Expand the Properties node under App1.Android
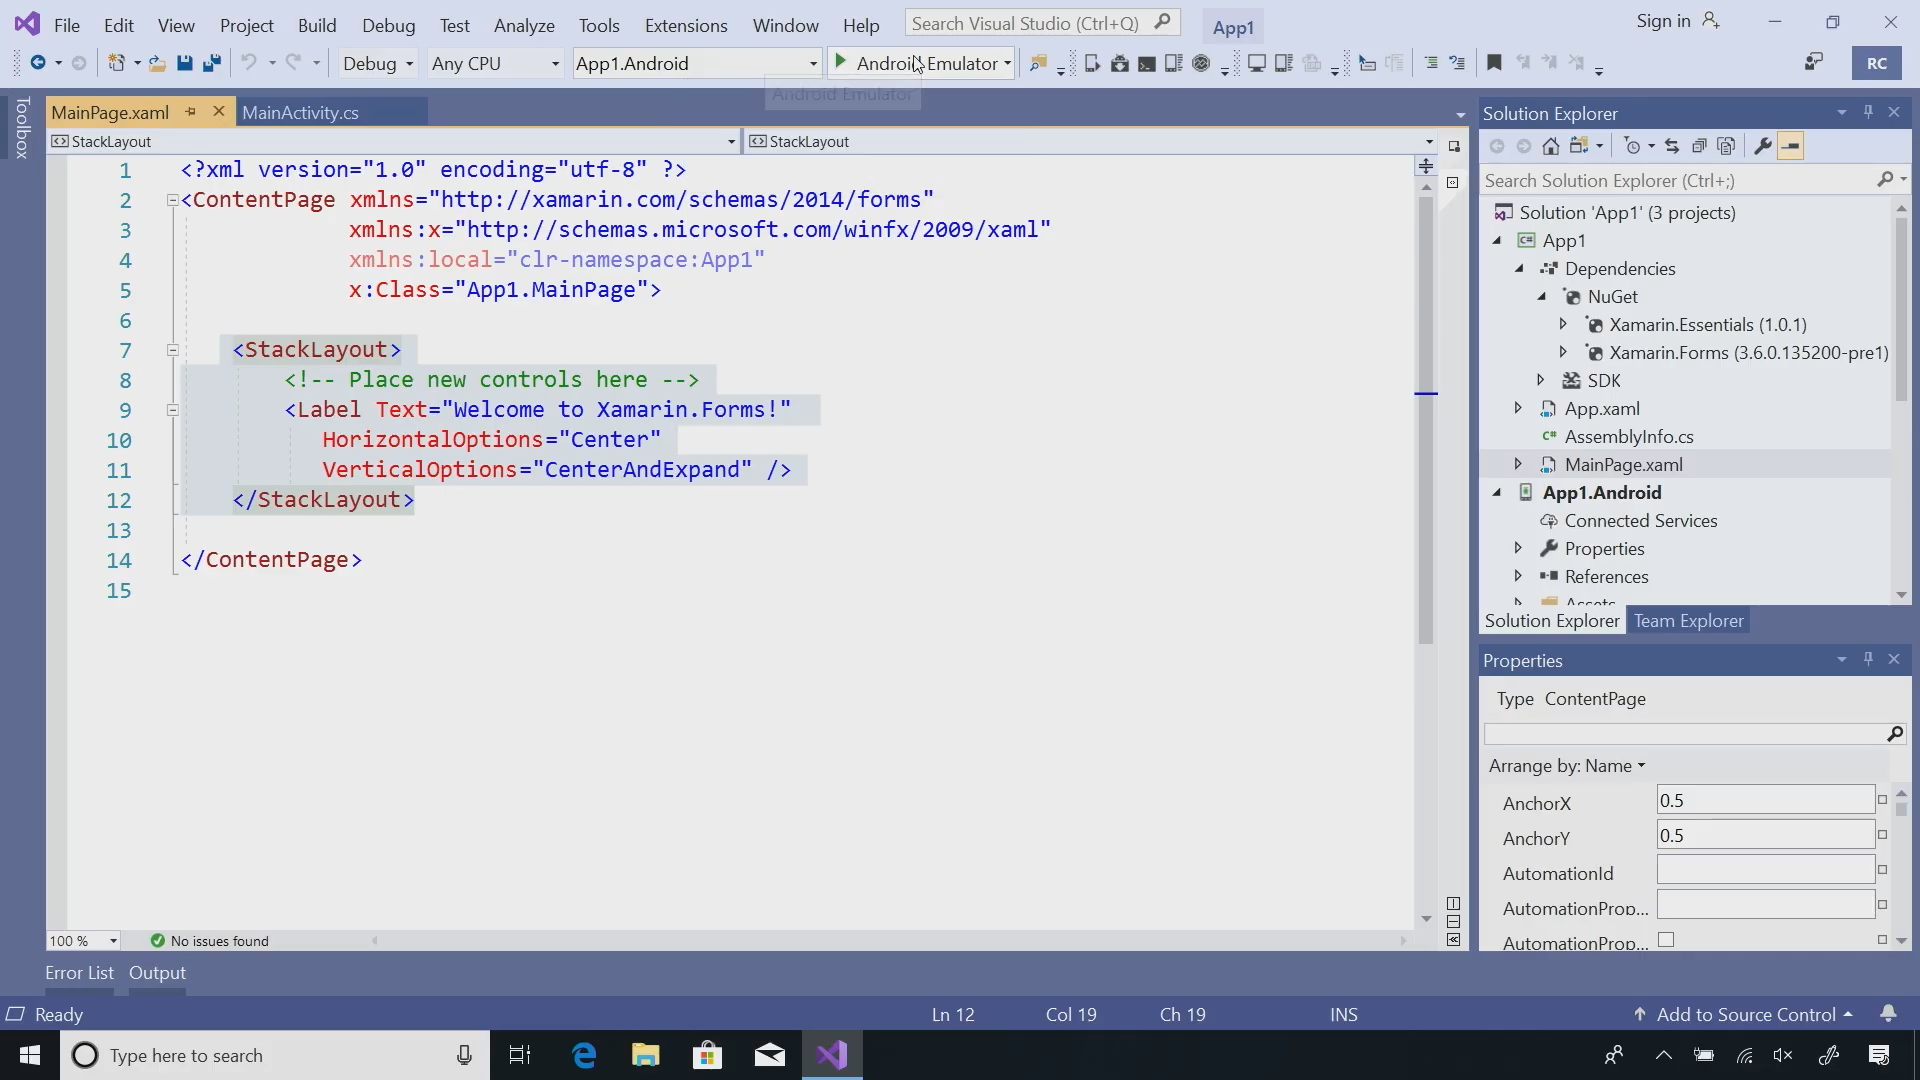Viewport: 1920px width, 1080px height. (1518, 548)
